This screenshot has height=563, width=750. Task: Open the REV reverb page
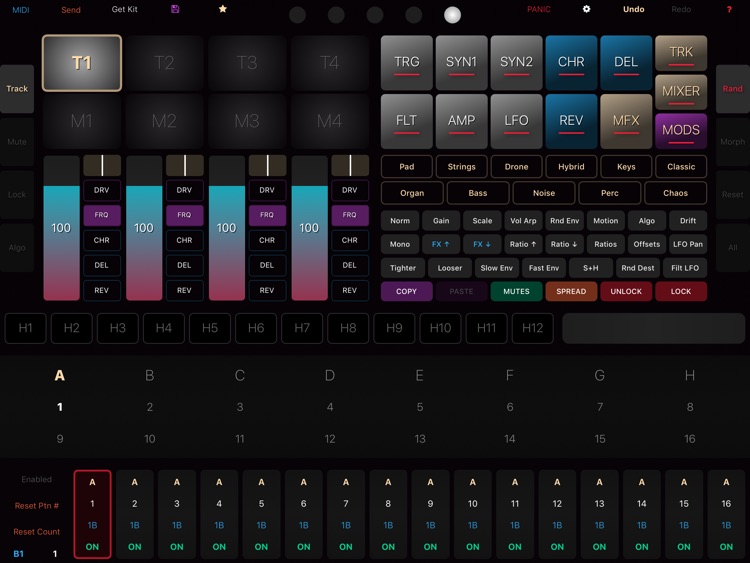(x=571, y=121)
